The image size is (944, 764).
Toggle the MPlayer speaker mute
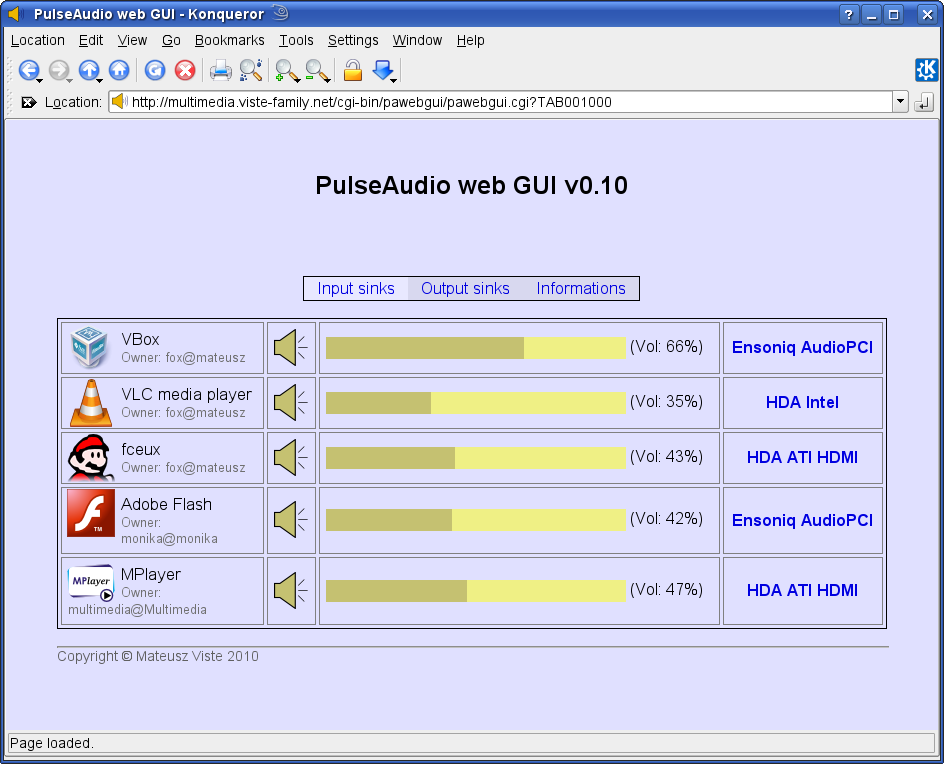point(291,591)
